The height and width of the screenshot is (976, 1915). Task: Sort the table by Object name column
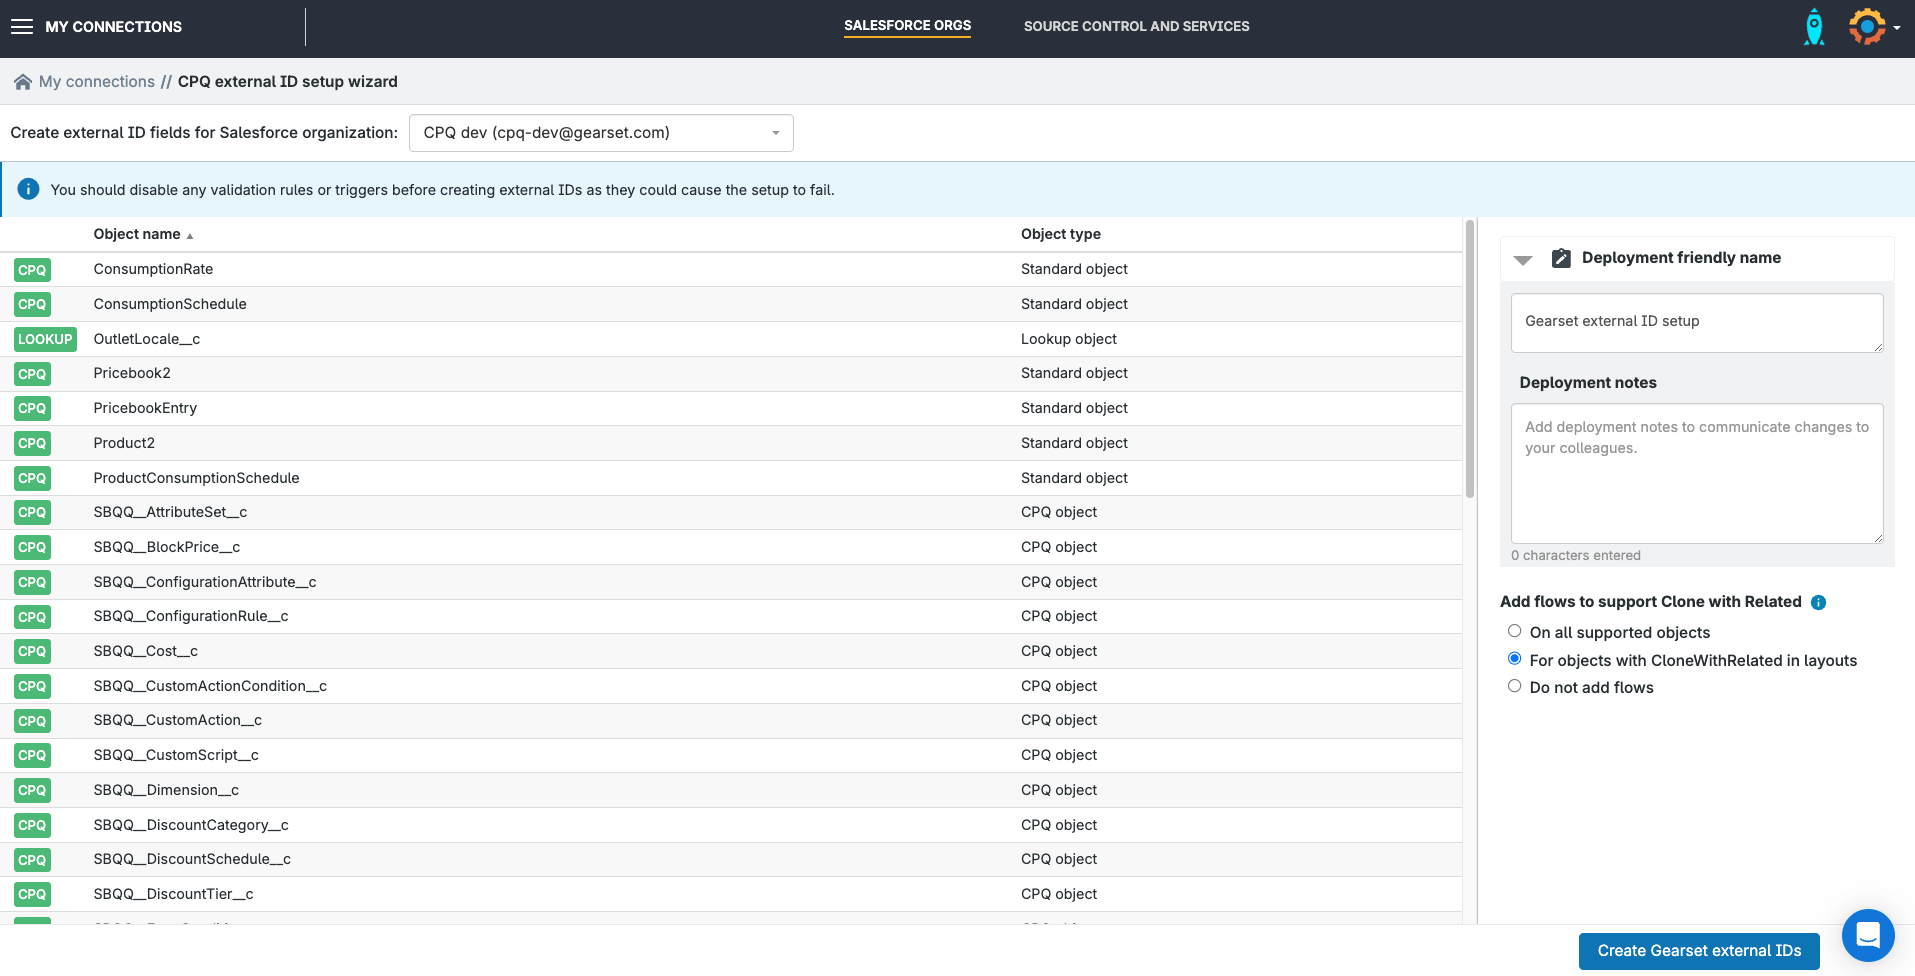[137, 234]
